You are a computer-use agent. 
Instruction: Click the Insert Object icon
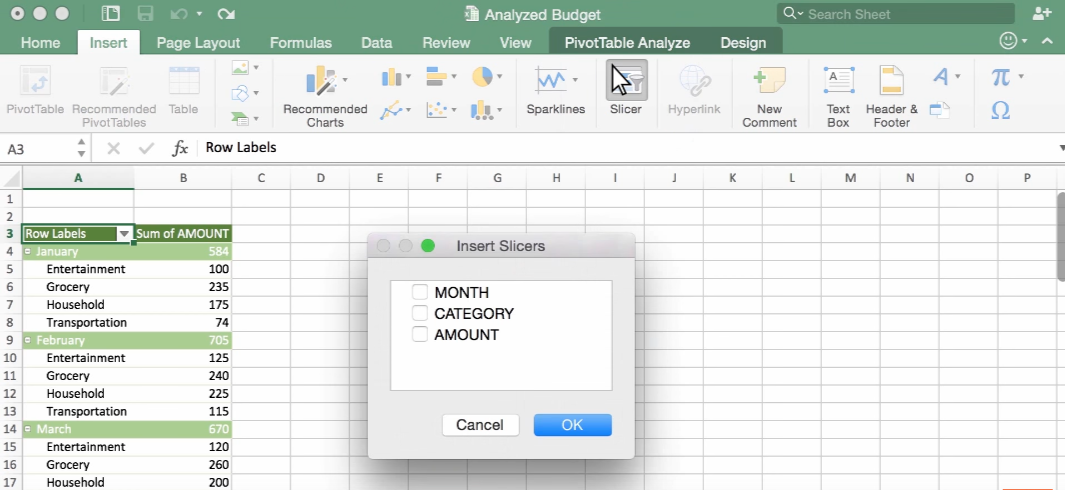tap(939, 109)
